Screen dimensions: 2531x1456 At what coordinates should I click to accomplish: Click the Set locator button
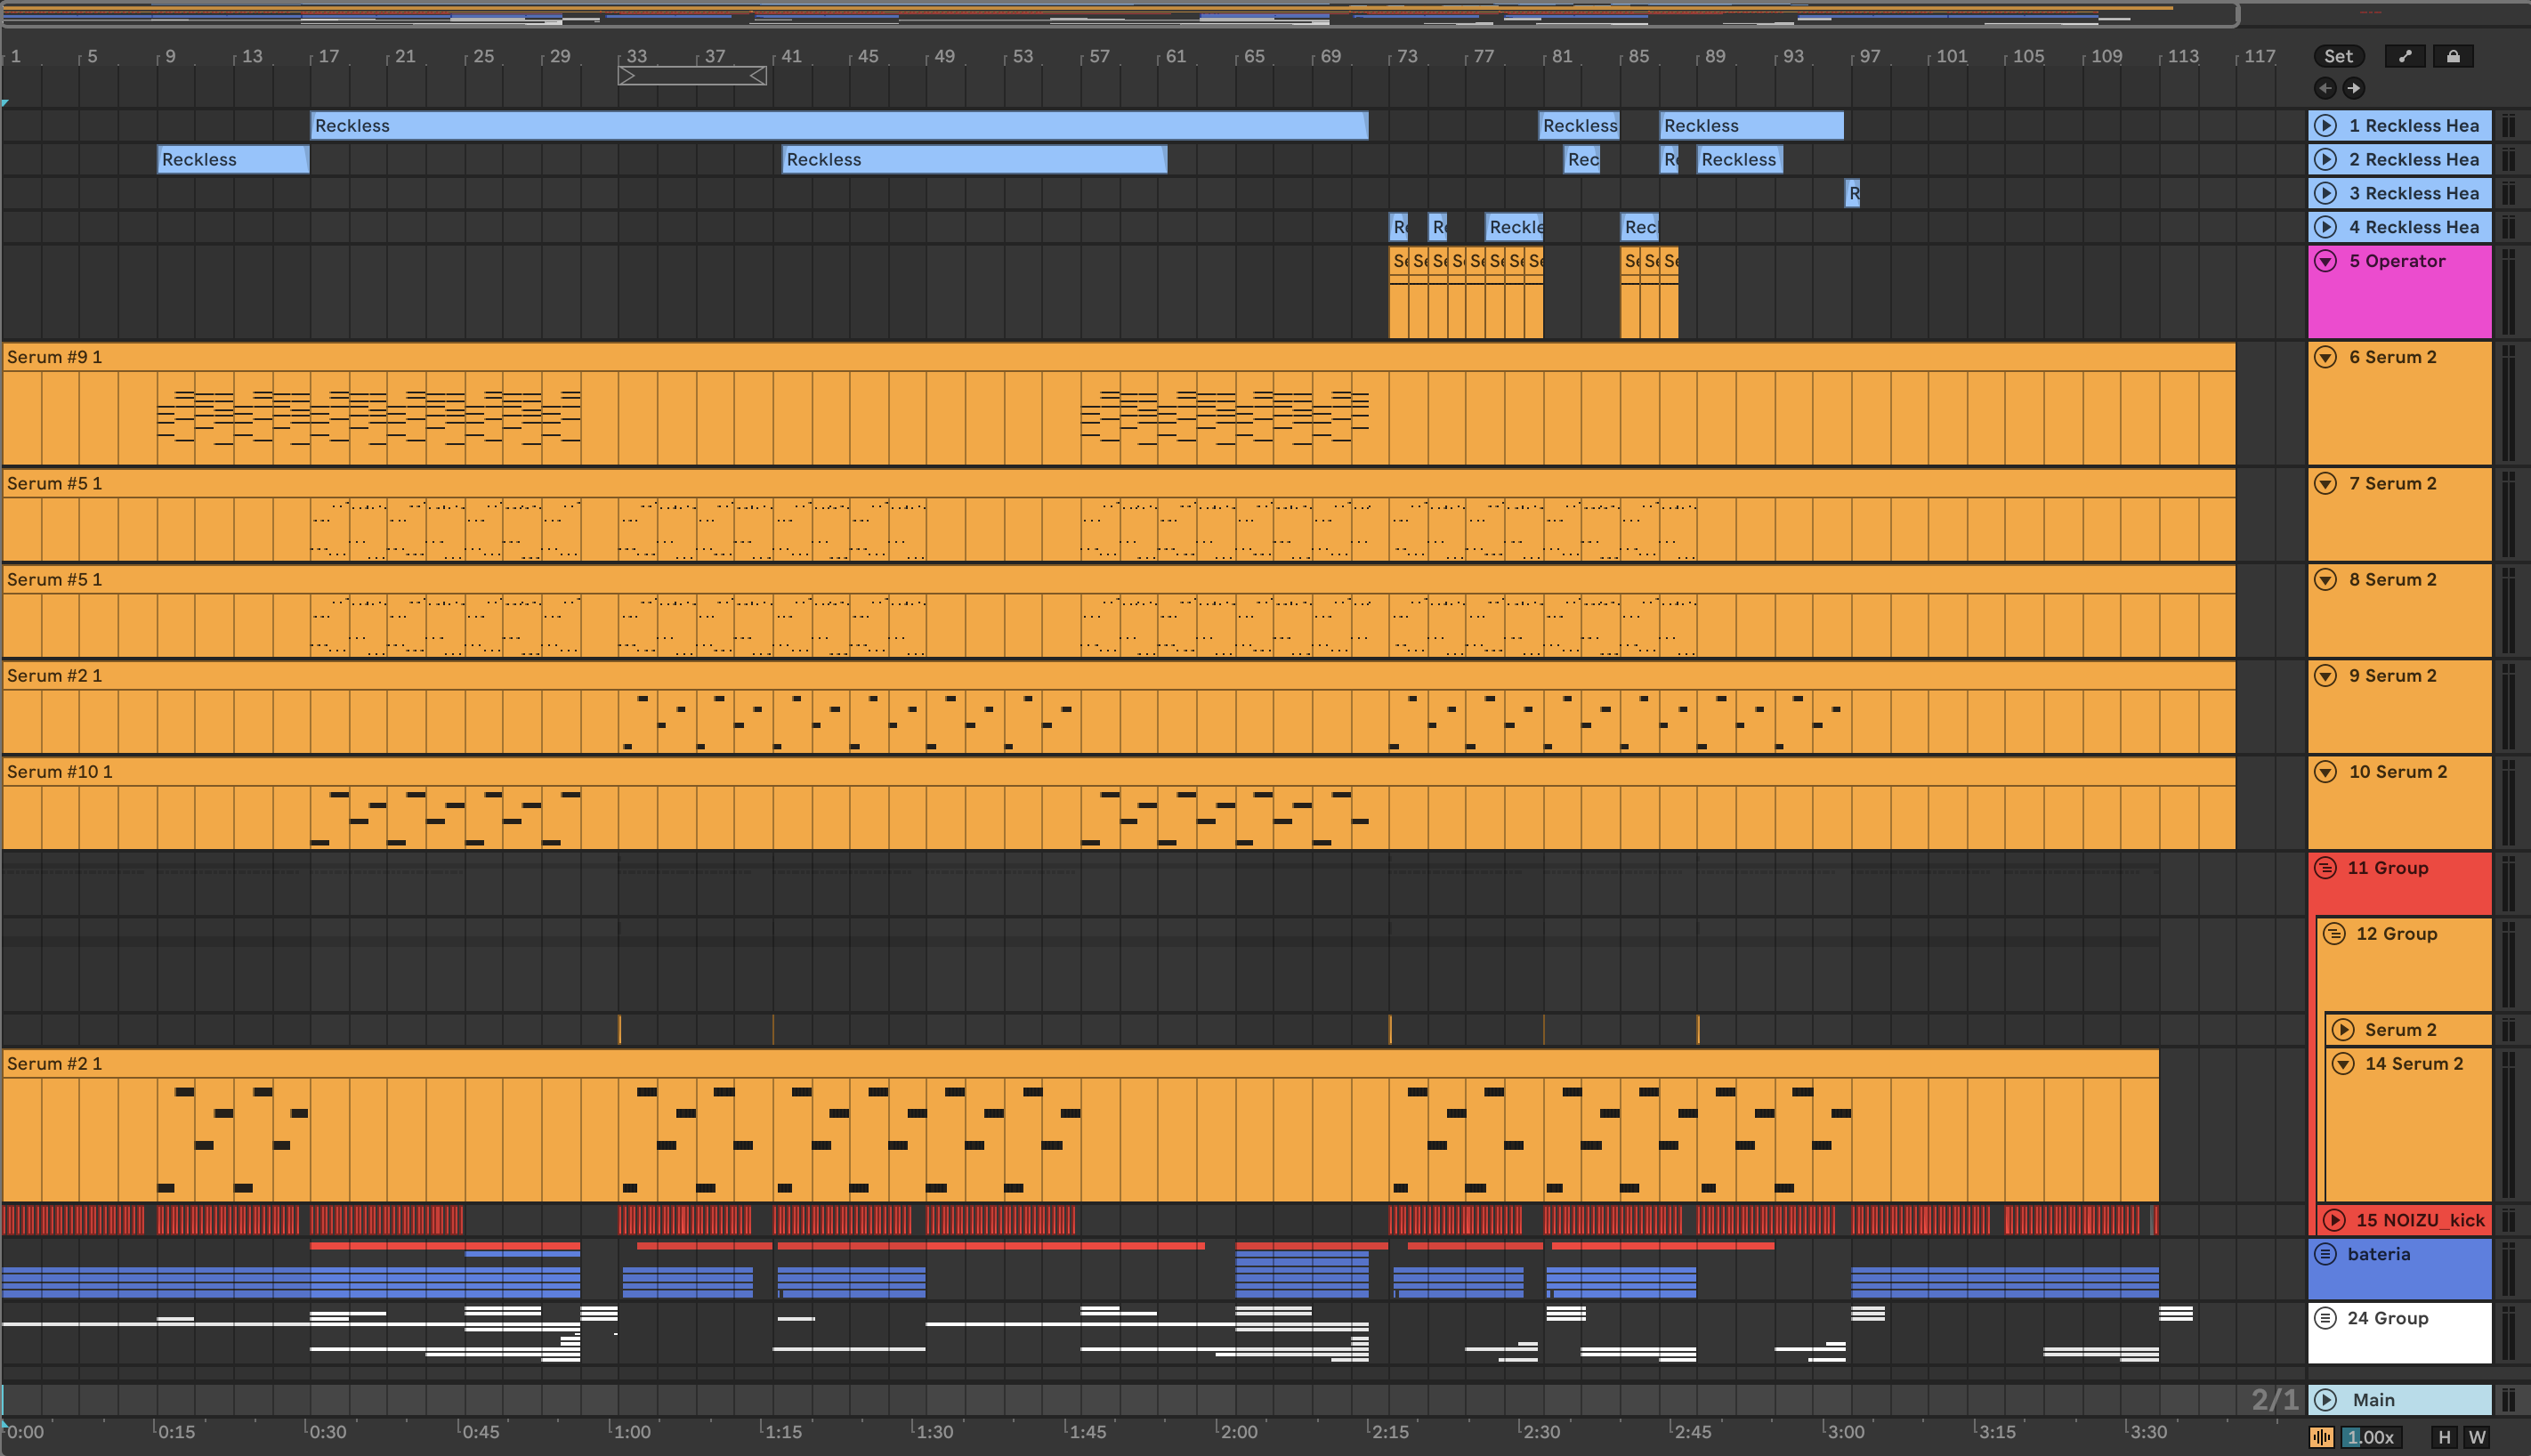[x=2338, y=56]
